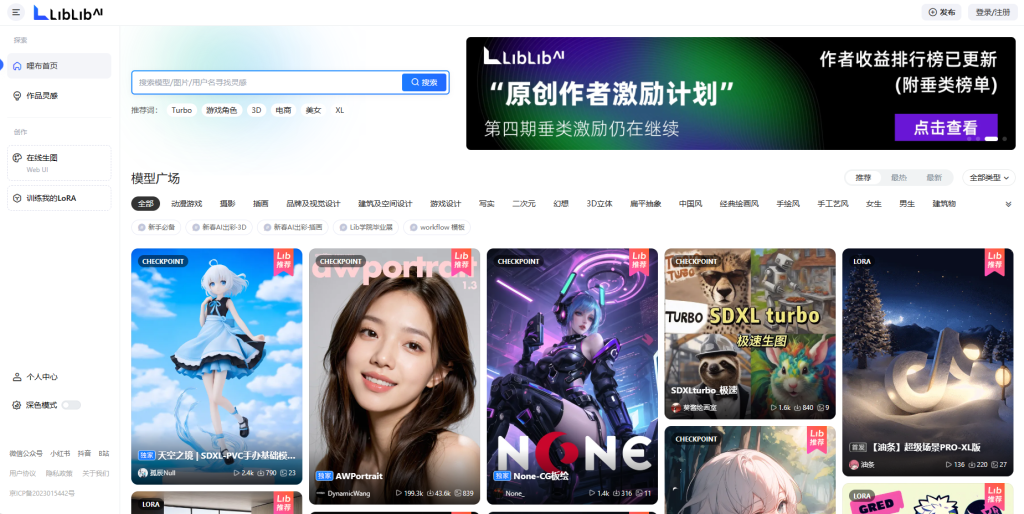Collapse sidebar with hamburger menu icon
The image size is (1024, 514).
[16, 12]
